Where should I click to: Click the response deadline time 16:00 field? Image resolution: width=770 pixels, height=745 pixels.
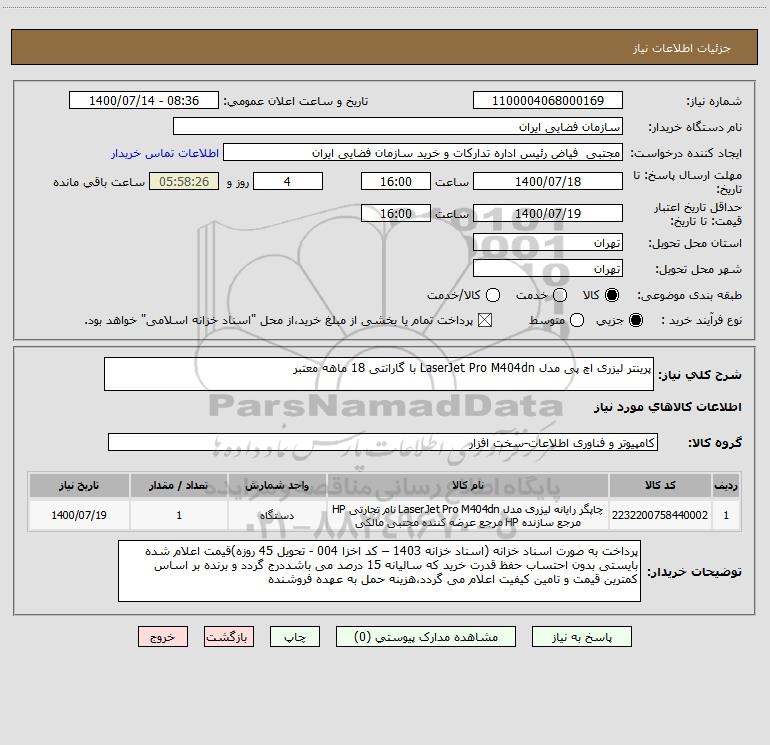pos(396,182)
